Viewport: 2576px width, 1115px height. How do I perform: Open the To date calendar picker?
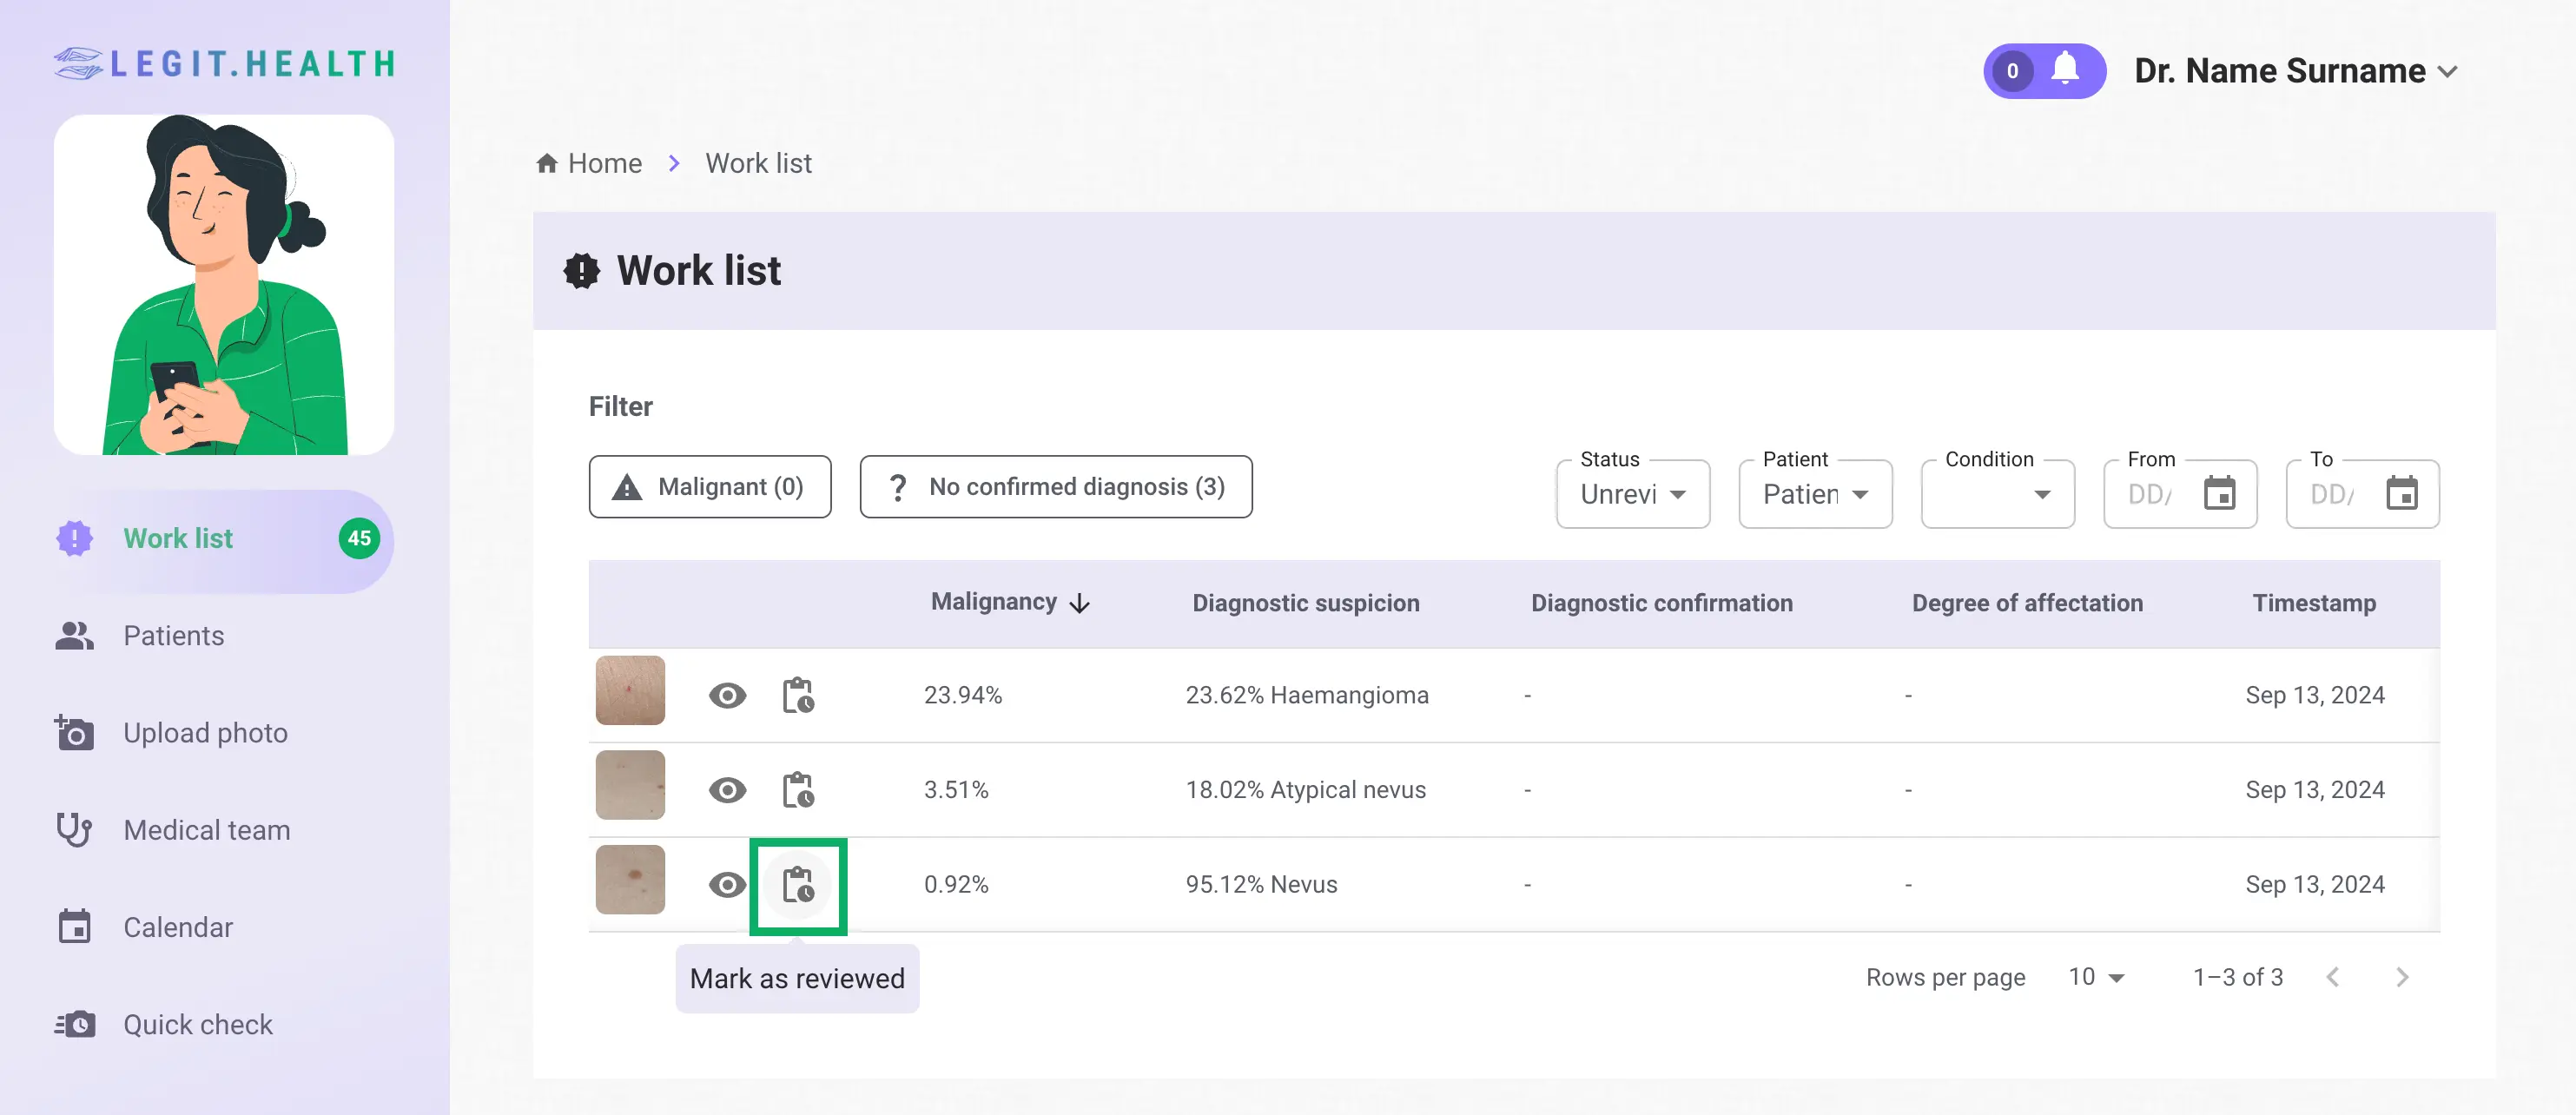[x=2401, y=494]
